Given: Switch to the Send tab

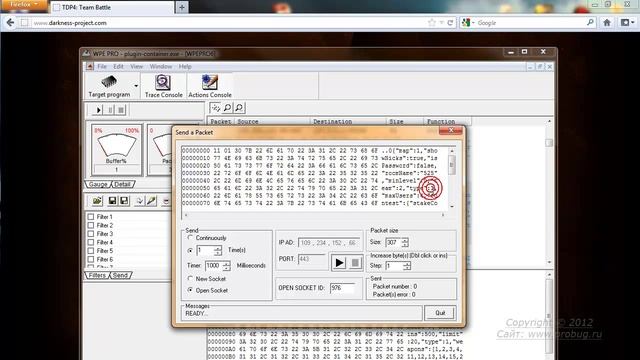Looking at the screenshot, I should pyautogui.click(x=120, y=276).
